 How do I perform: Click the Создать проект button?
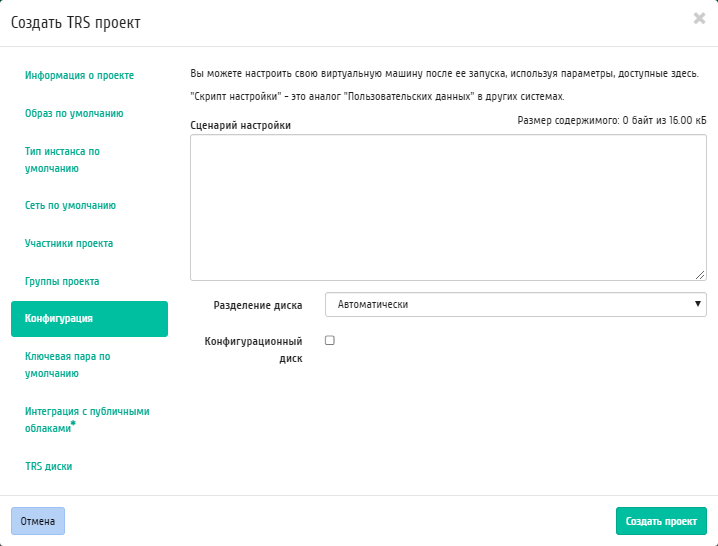click(x=661, y=521)
